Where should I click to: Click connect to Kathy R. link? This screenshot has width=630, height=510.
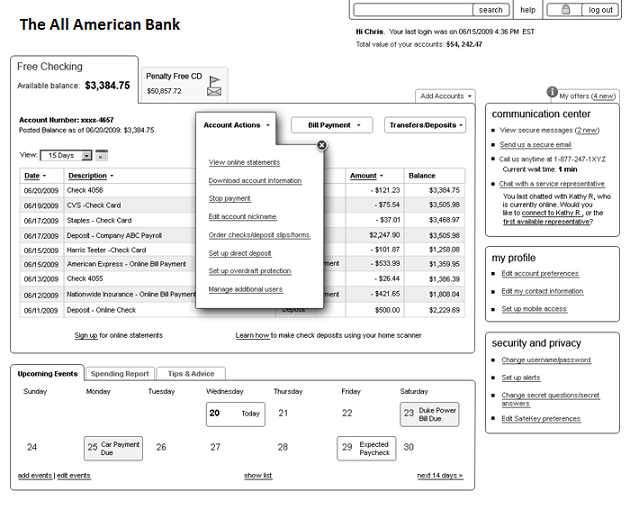(x=552, y=213)
